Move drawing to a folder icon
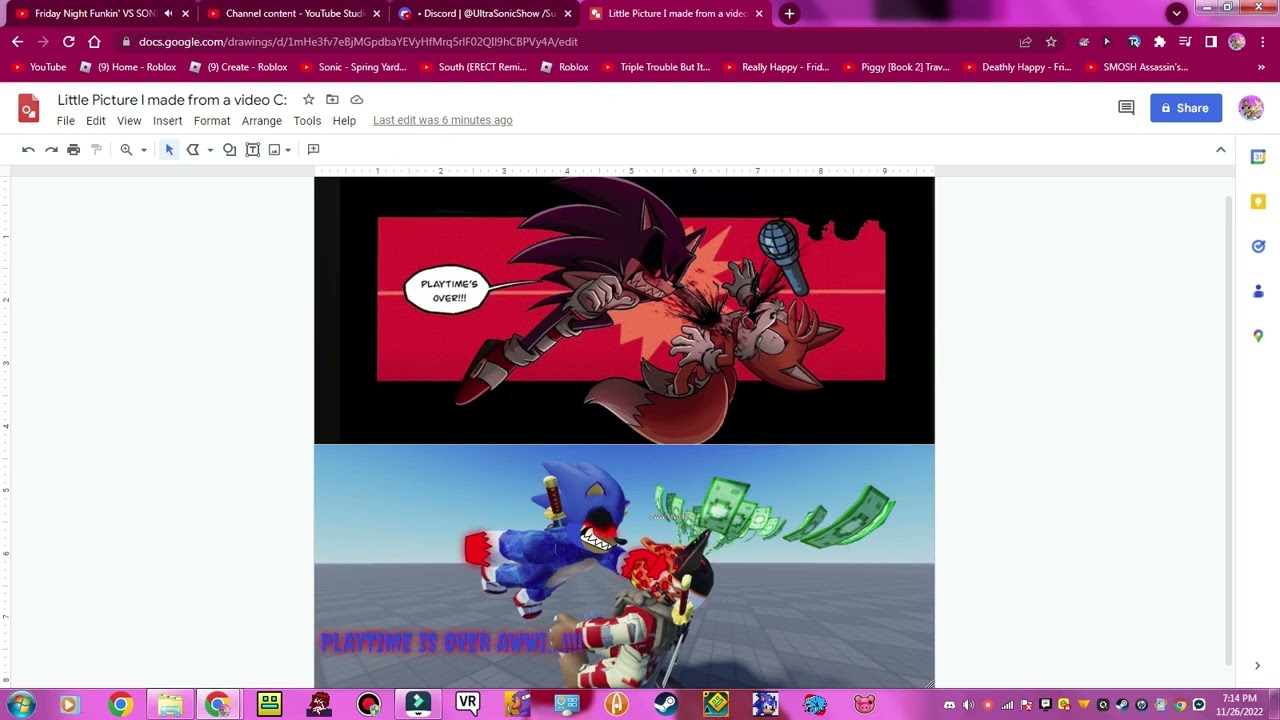 coord(332,100)
